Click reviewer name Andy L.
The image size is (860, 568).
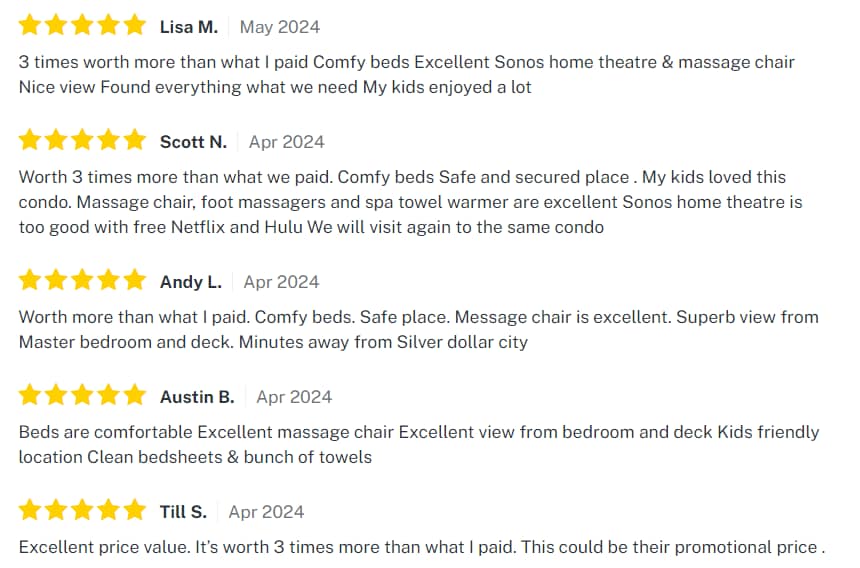coord(191,282)
